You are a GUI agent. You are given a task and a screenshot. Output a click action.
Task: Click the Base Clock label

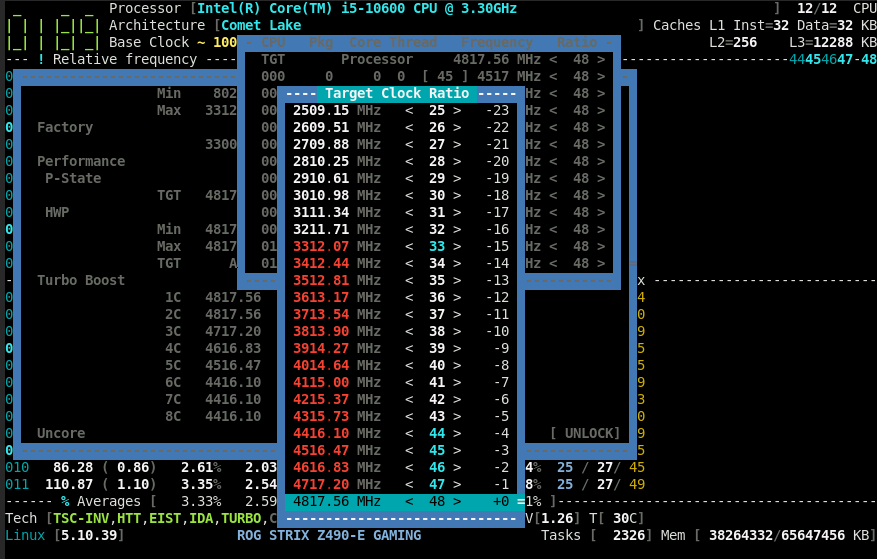pos(149,43)
